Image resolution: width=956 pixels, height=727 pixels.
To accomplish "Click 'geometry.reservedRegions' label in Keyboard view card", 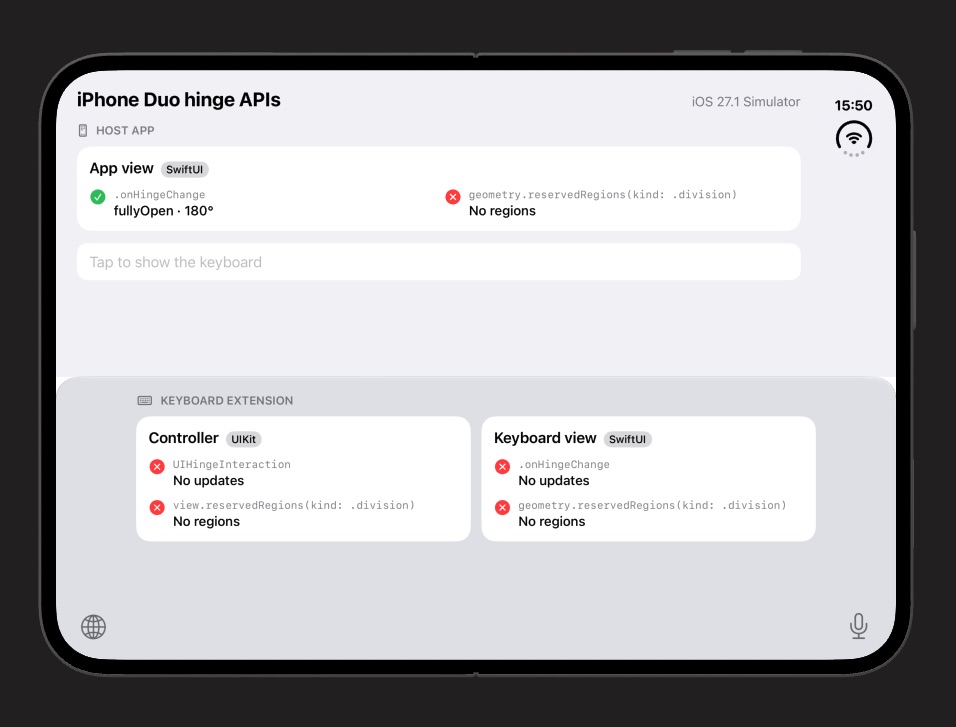I will tap(652, 505).
